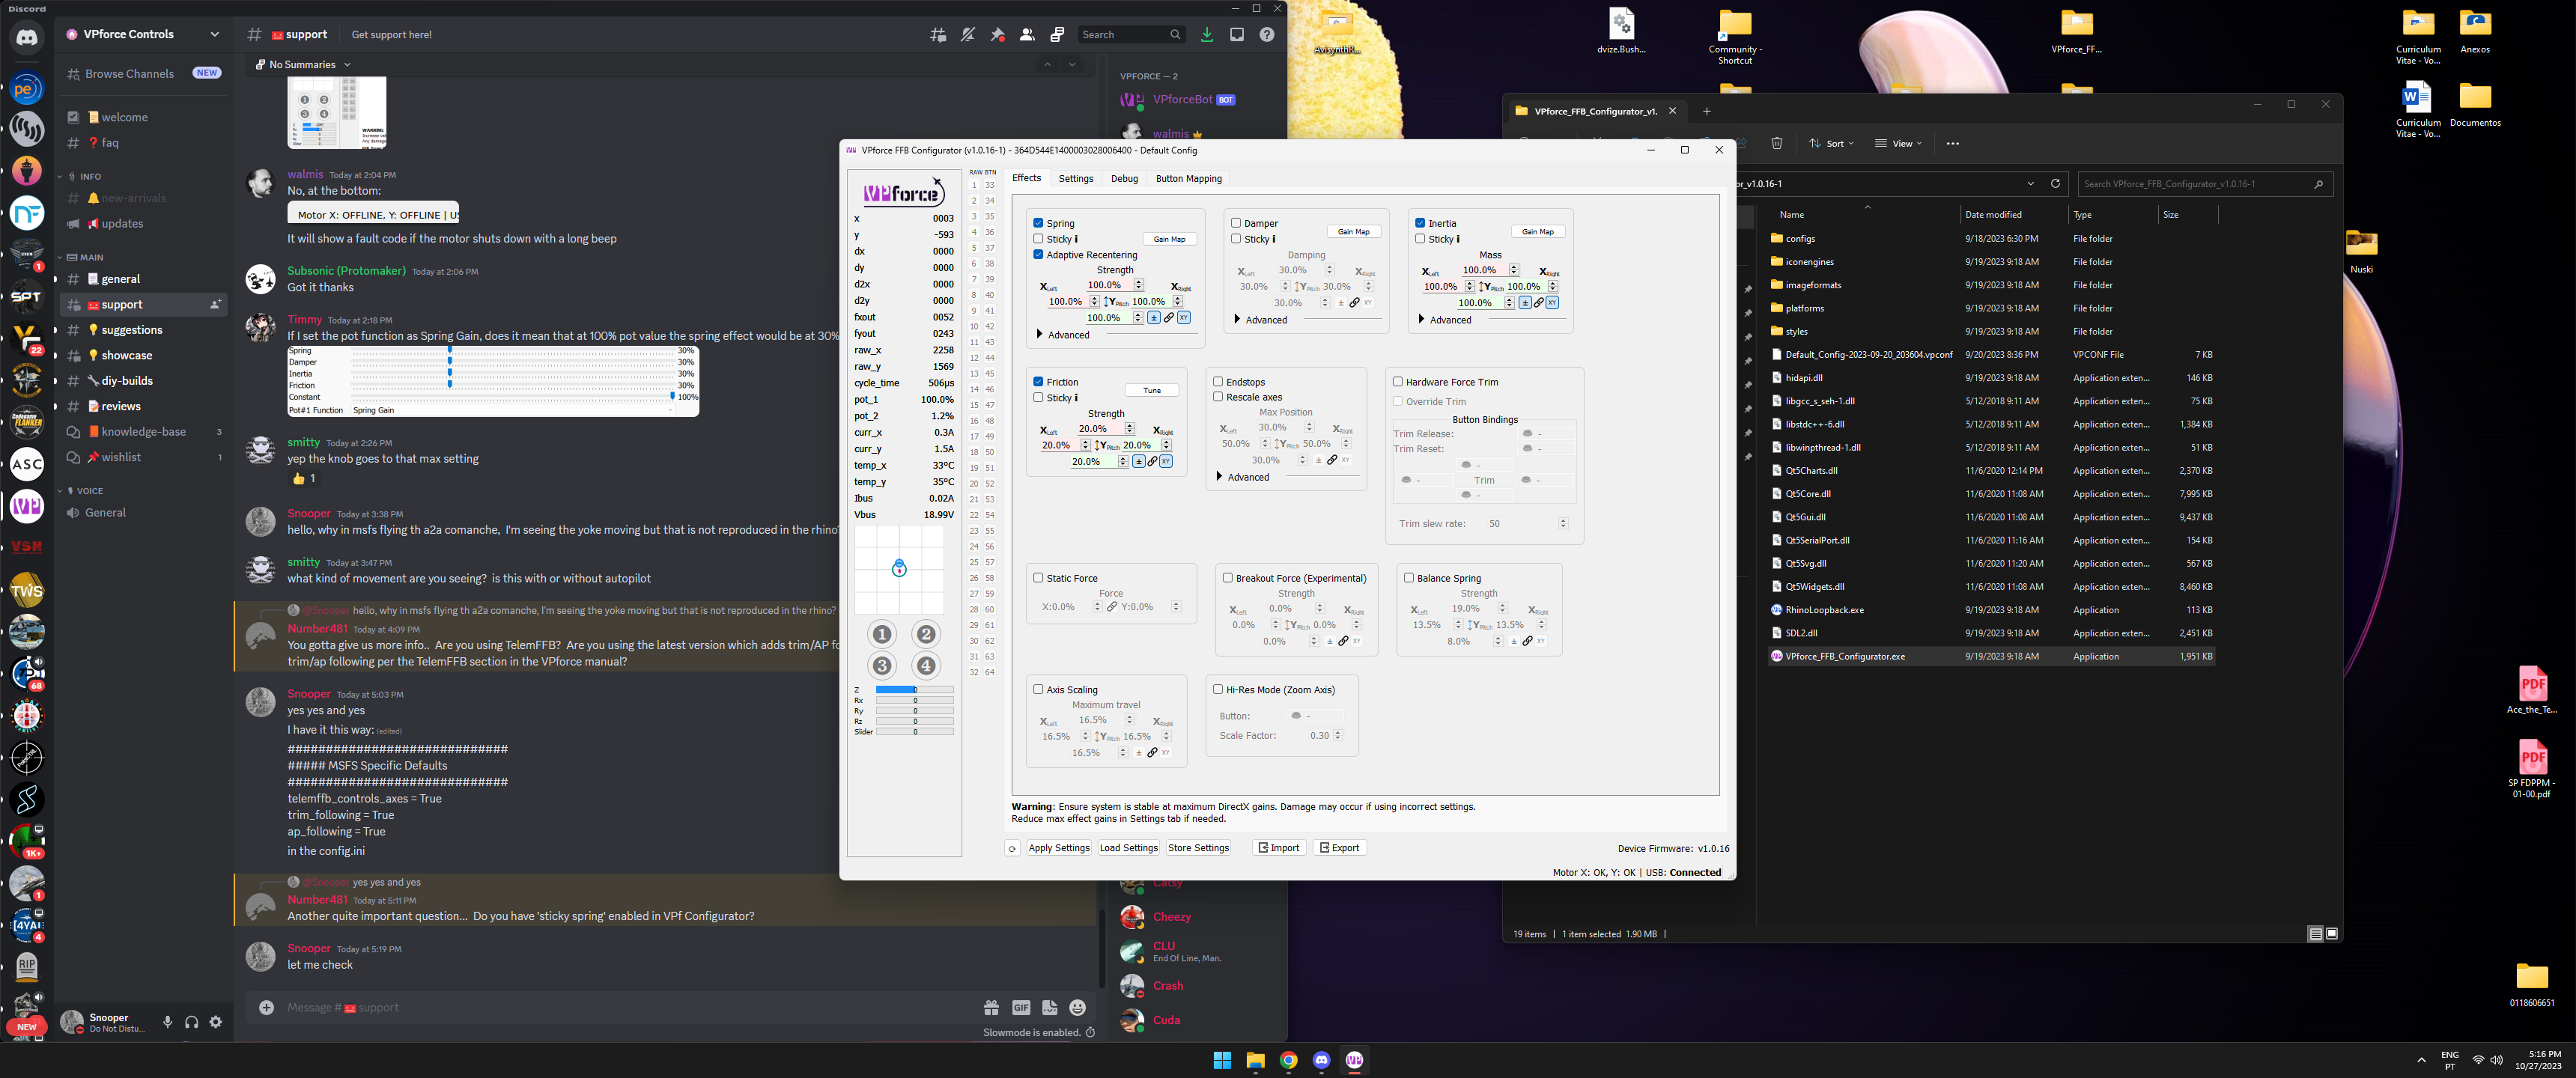Enable the Damper checkbox
This screenshot has height=1078, width=2576.
pyautogui.click(x=1236, y=223)
